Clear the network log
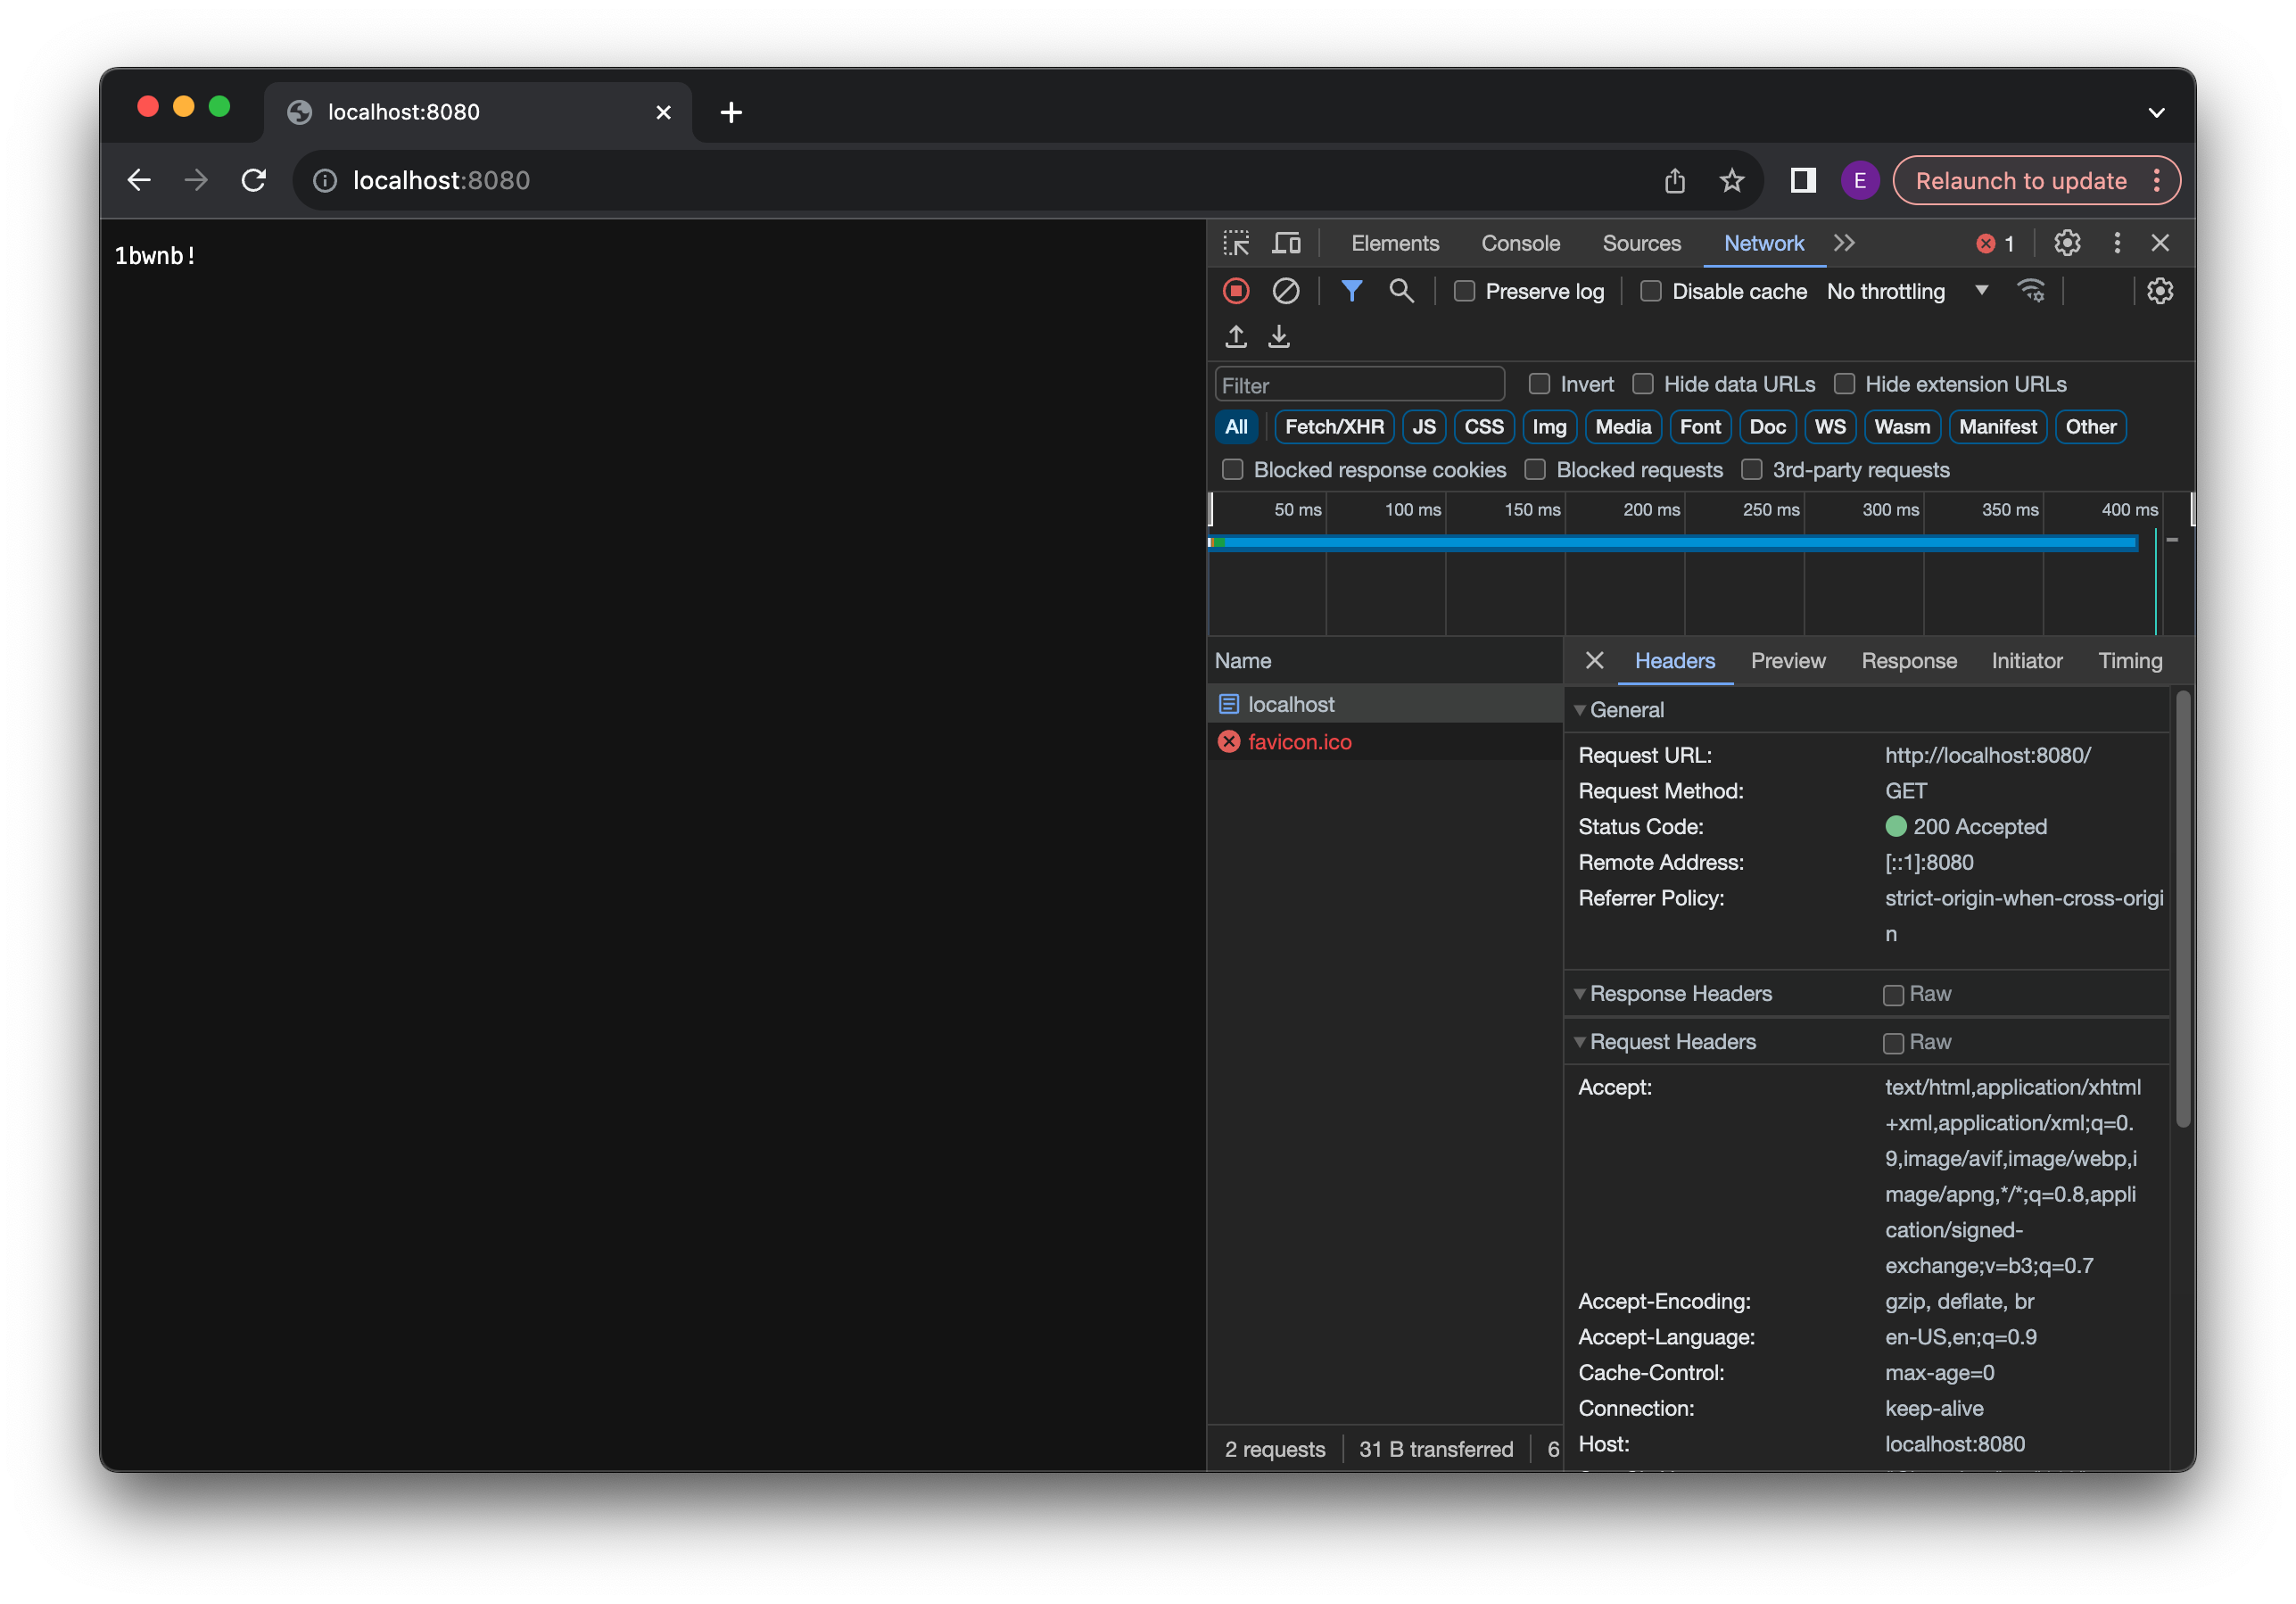Viewport: 2296px width, 1604px height. (1286, 291)
